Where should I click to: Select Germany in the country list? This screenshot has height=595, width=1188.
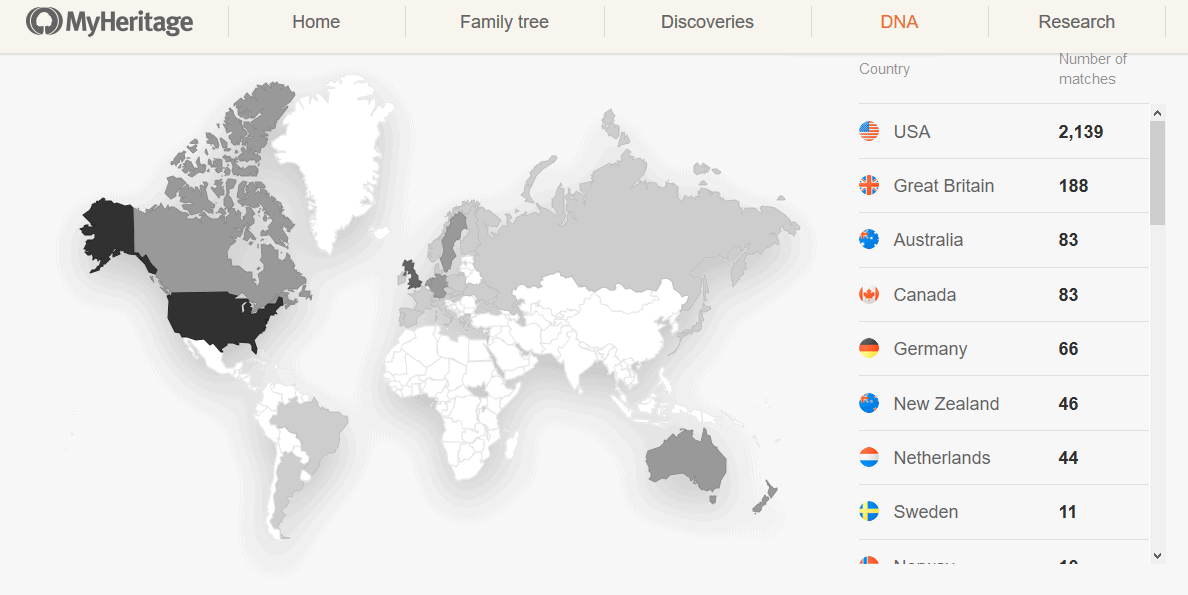pos(930,349)
